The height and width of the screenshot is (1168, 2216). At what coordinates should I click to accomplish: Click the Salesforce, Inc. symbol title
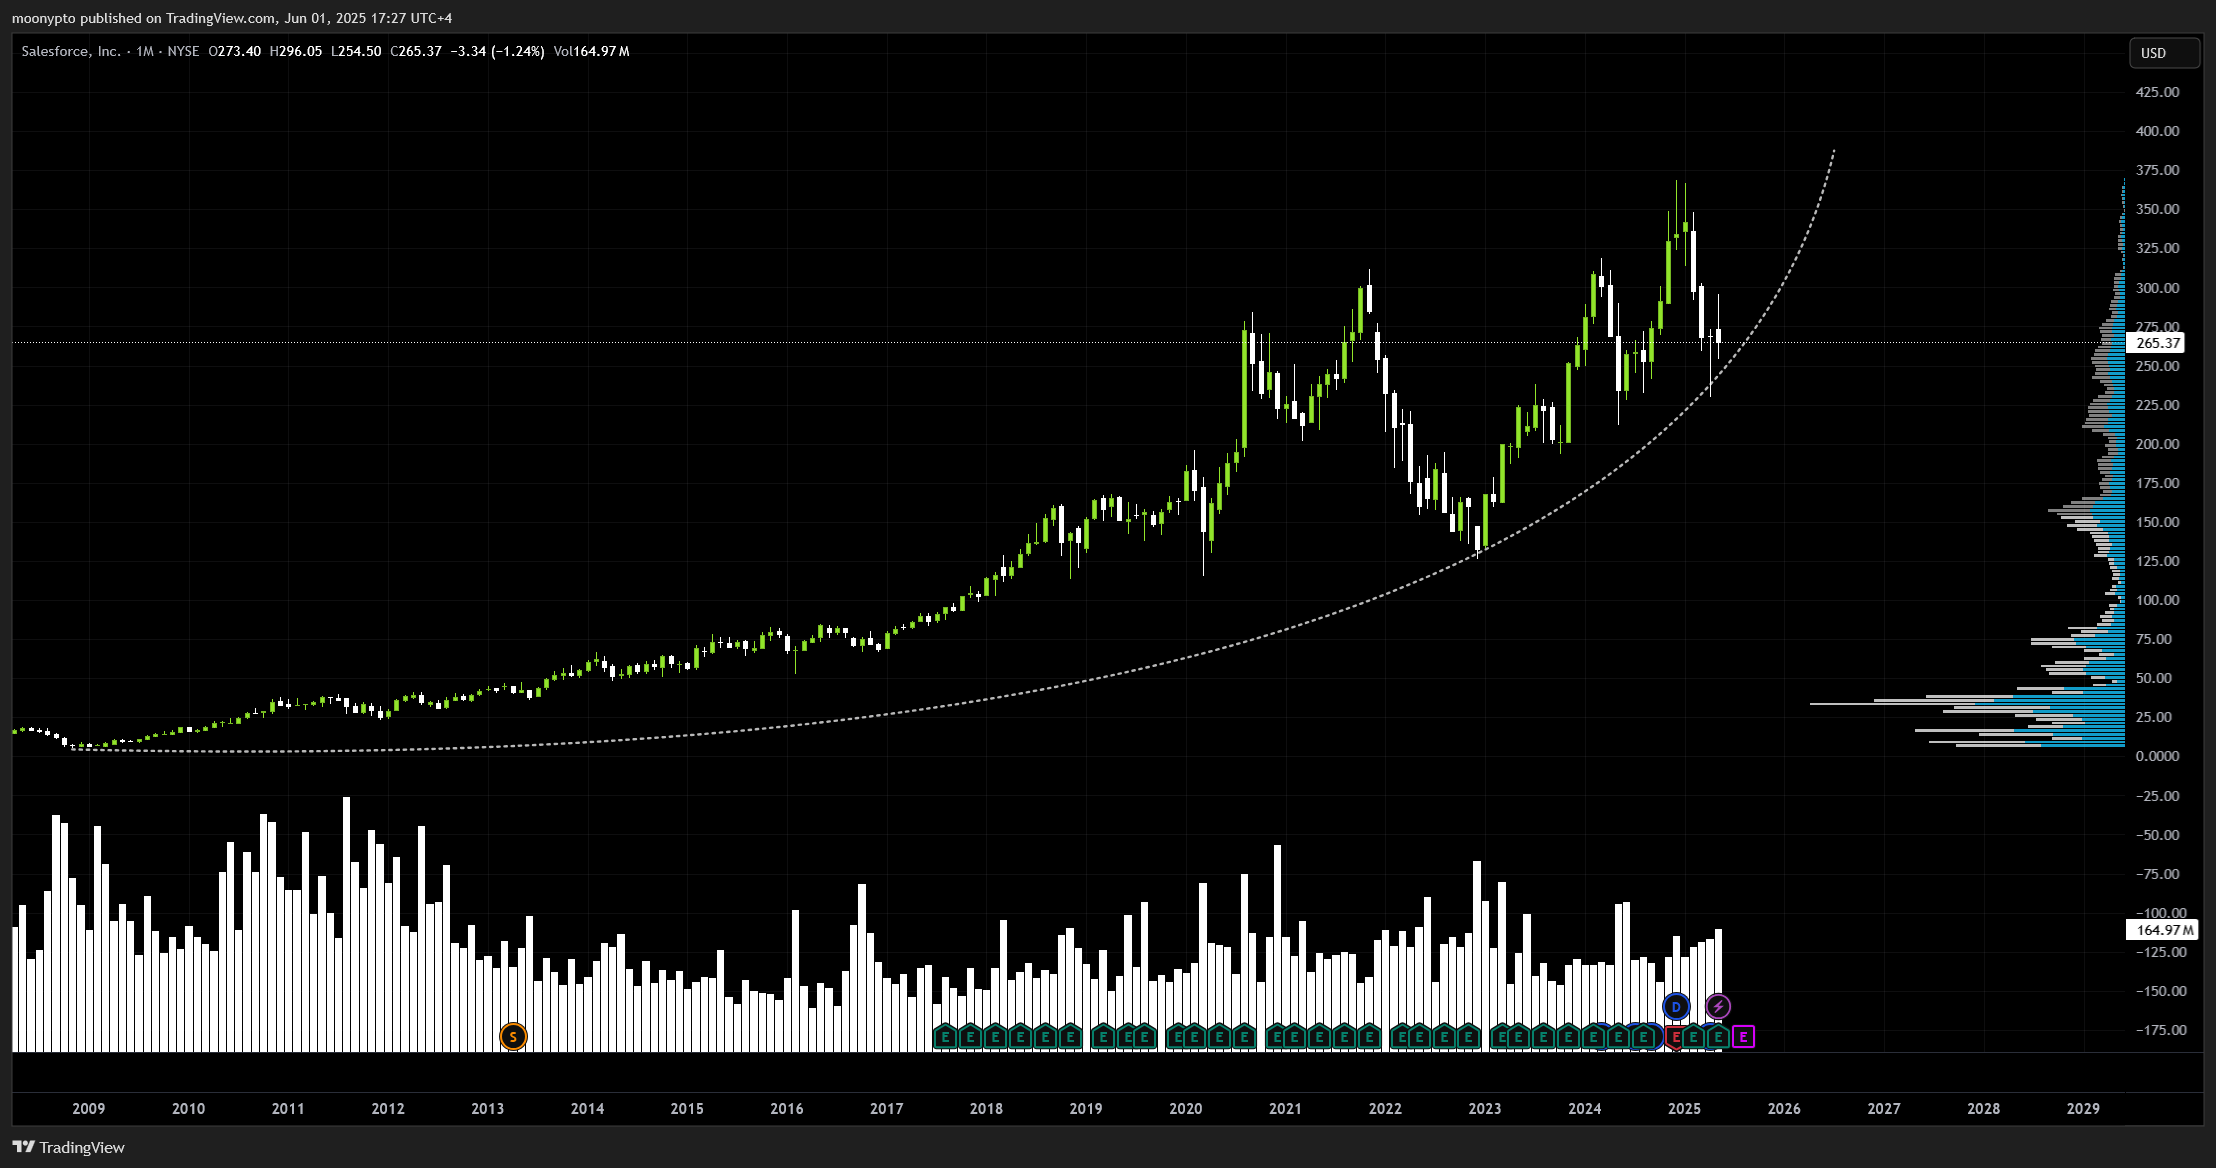pos(71,51)
